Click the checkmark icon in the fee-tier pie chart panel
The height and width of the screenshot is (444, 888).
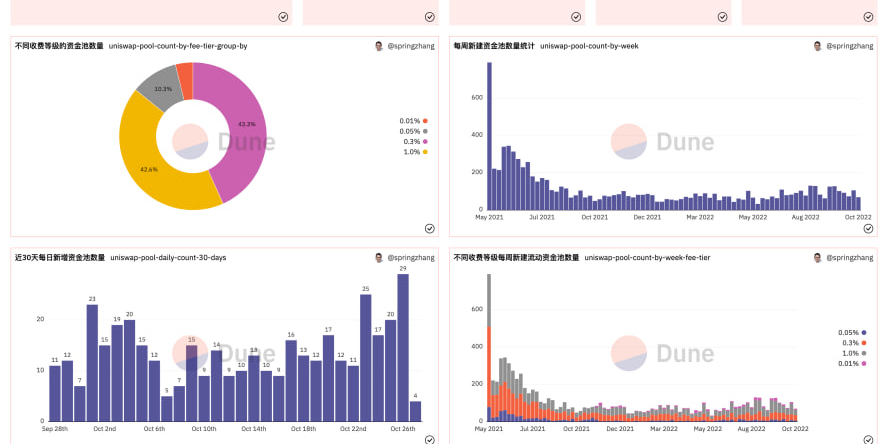pos(429,228)
